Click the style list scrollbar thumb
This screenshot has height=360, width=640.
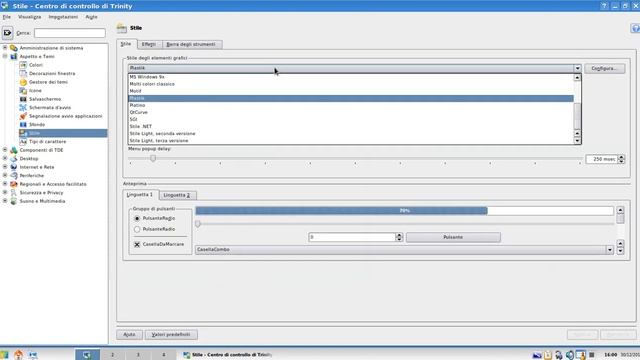coord(577,116)
